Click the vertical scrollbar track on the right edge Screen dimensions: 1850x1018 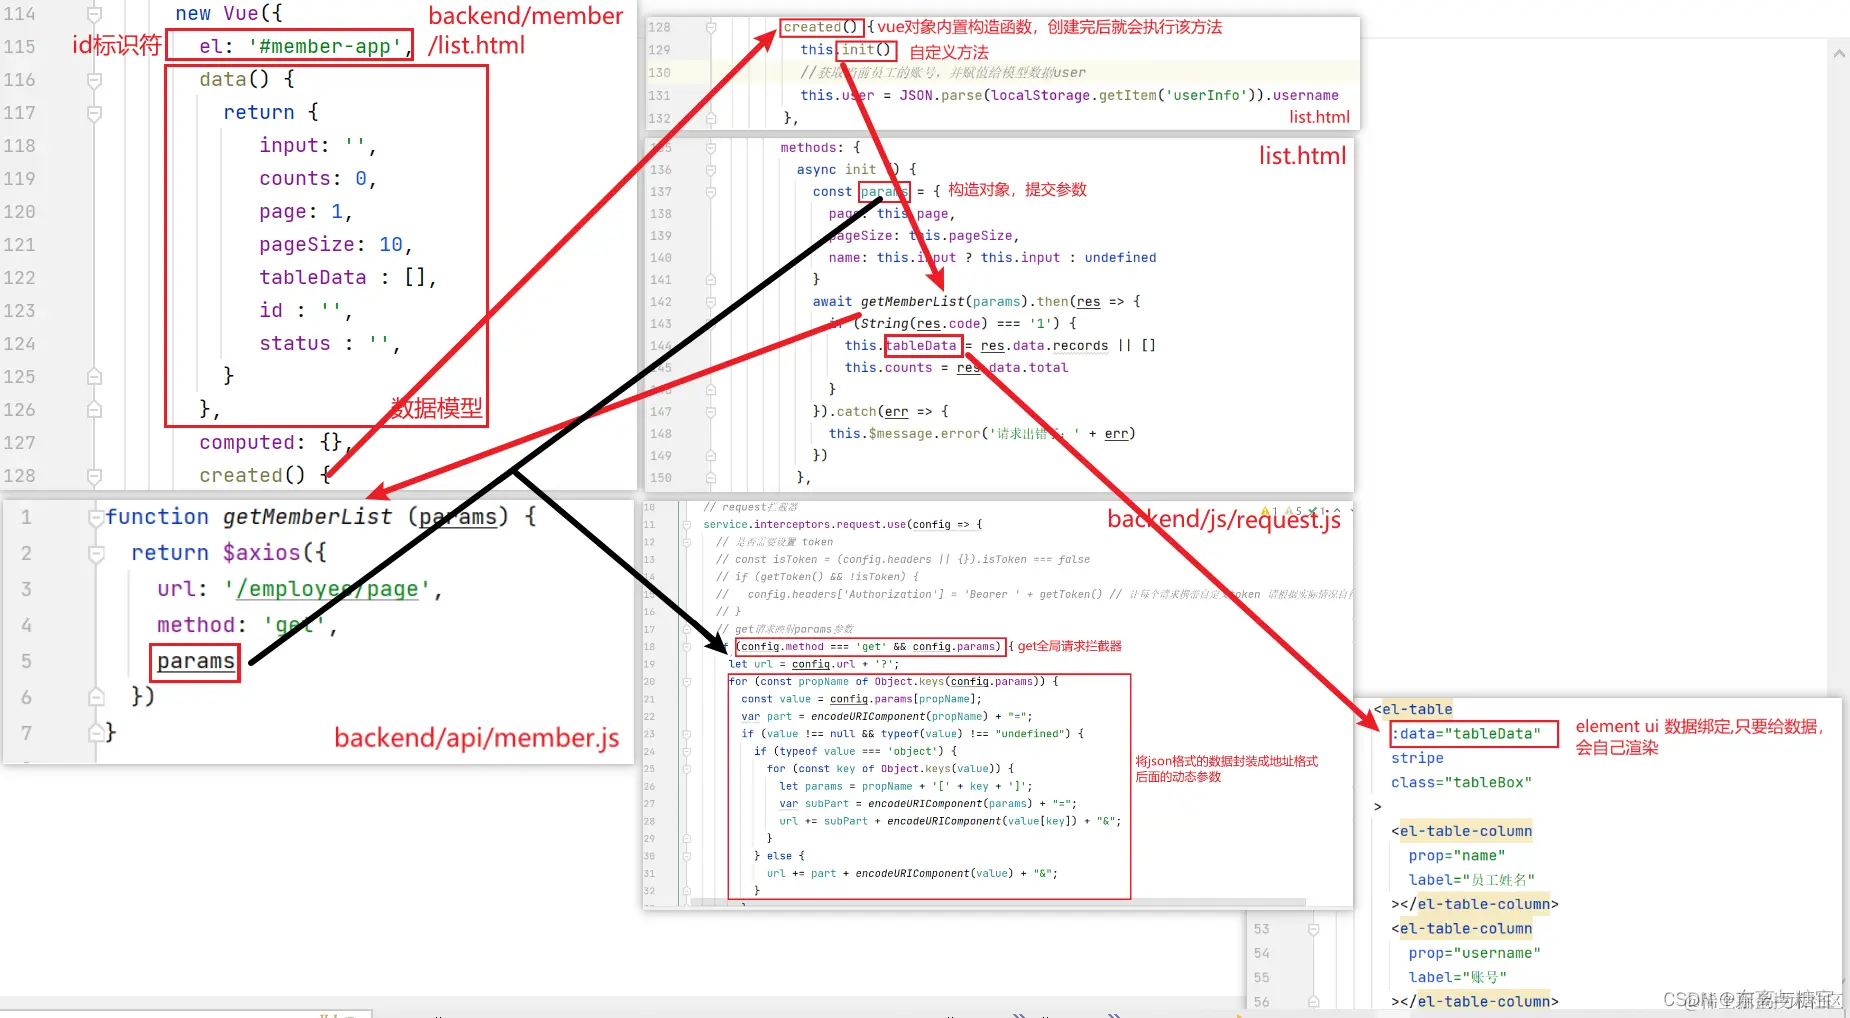(x=1839, y=370)
